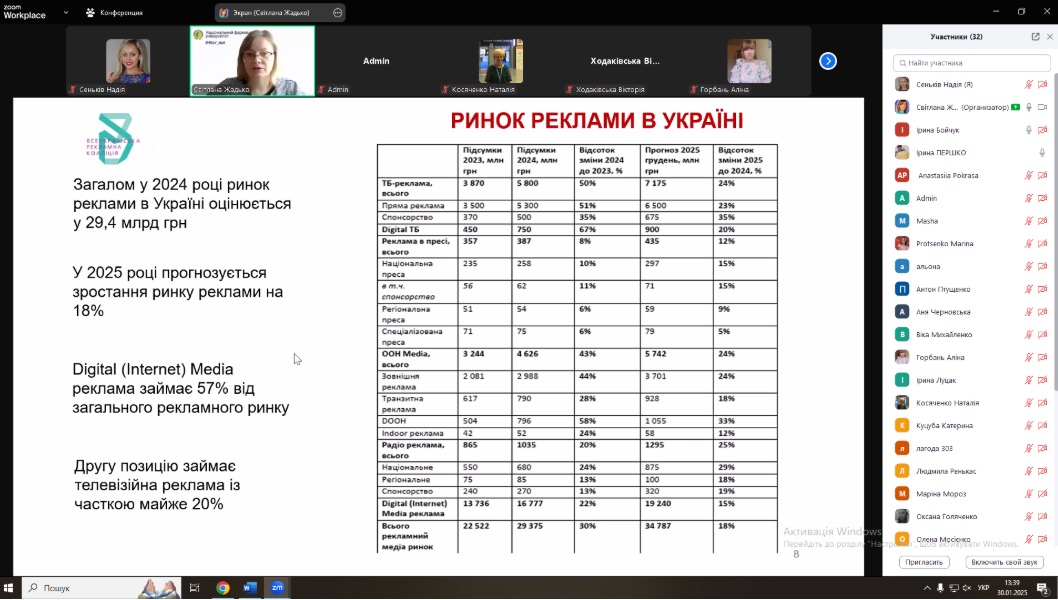The height and width of the screenshot is (600, 1058).
Task: Open more options on the screen share tab
Action: pos(337,12)
